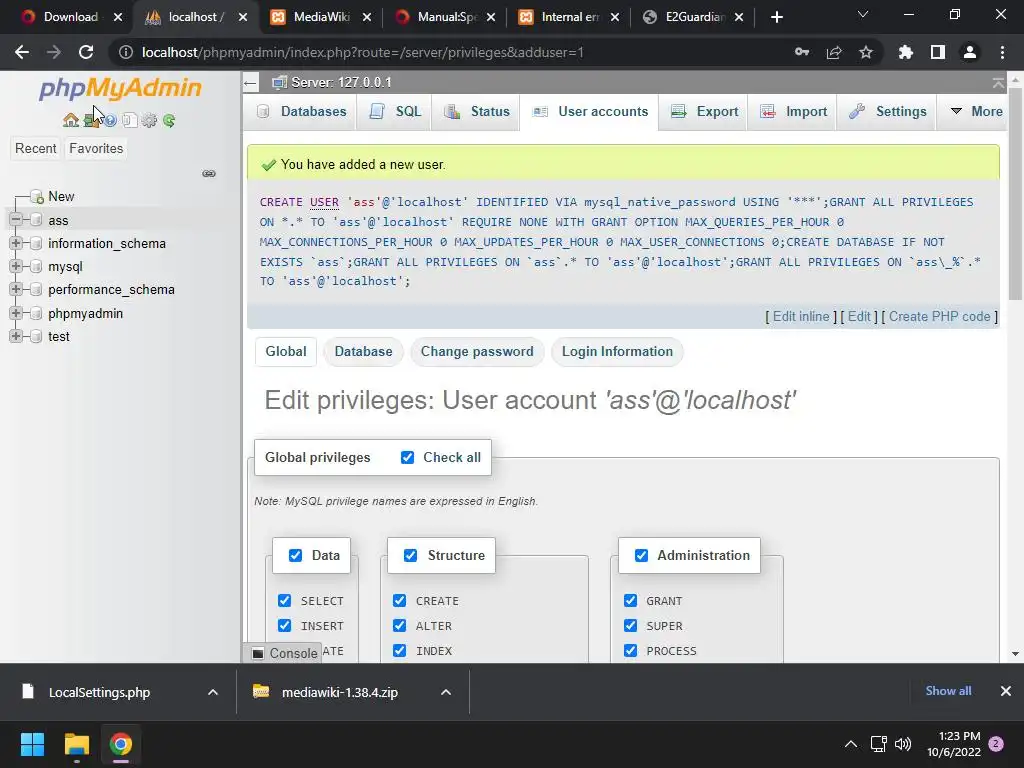Click the Server 127.0.0.1 breadcrumb icon
Image resolution: width=1024 pixels, height=768 pixels.
(280, 82)
